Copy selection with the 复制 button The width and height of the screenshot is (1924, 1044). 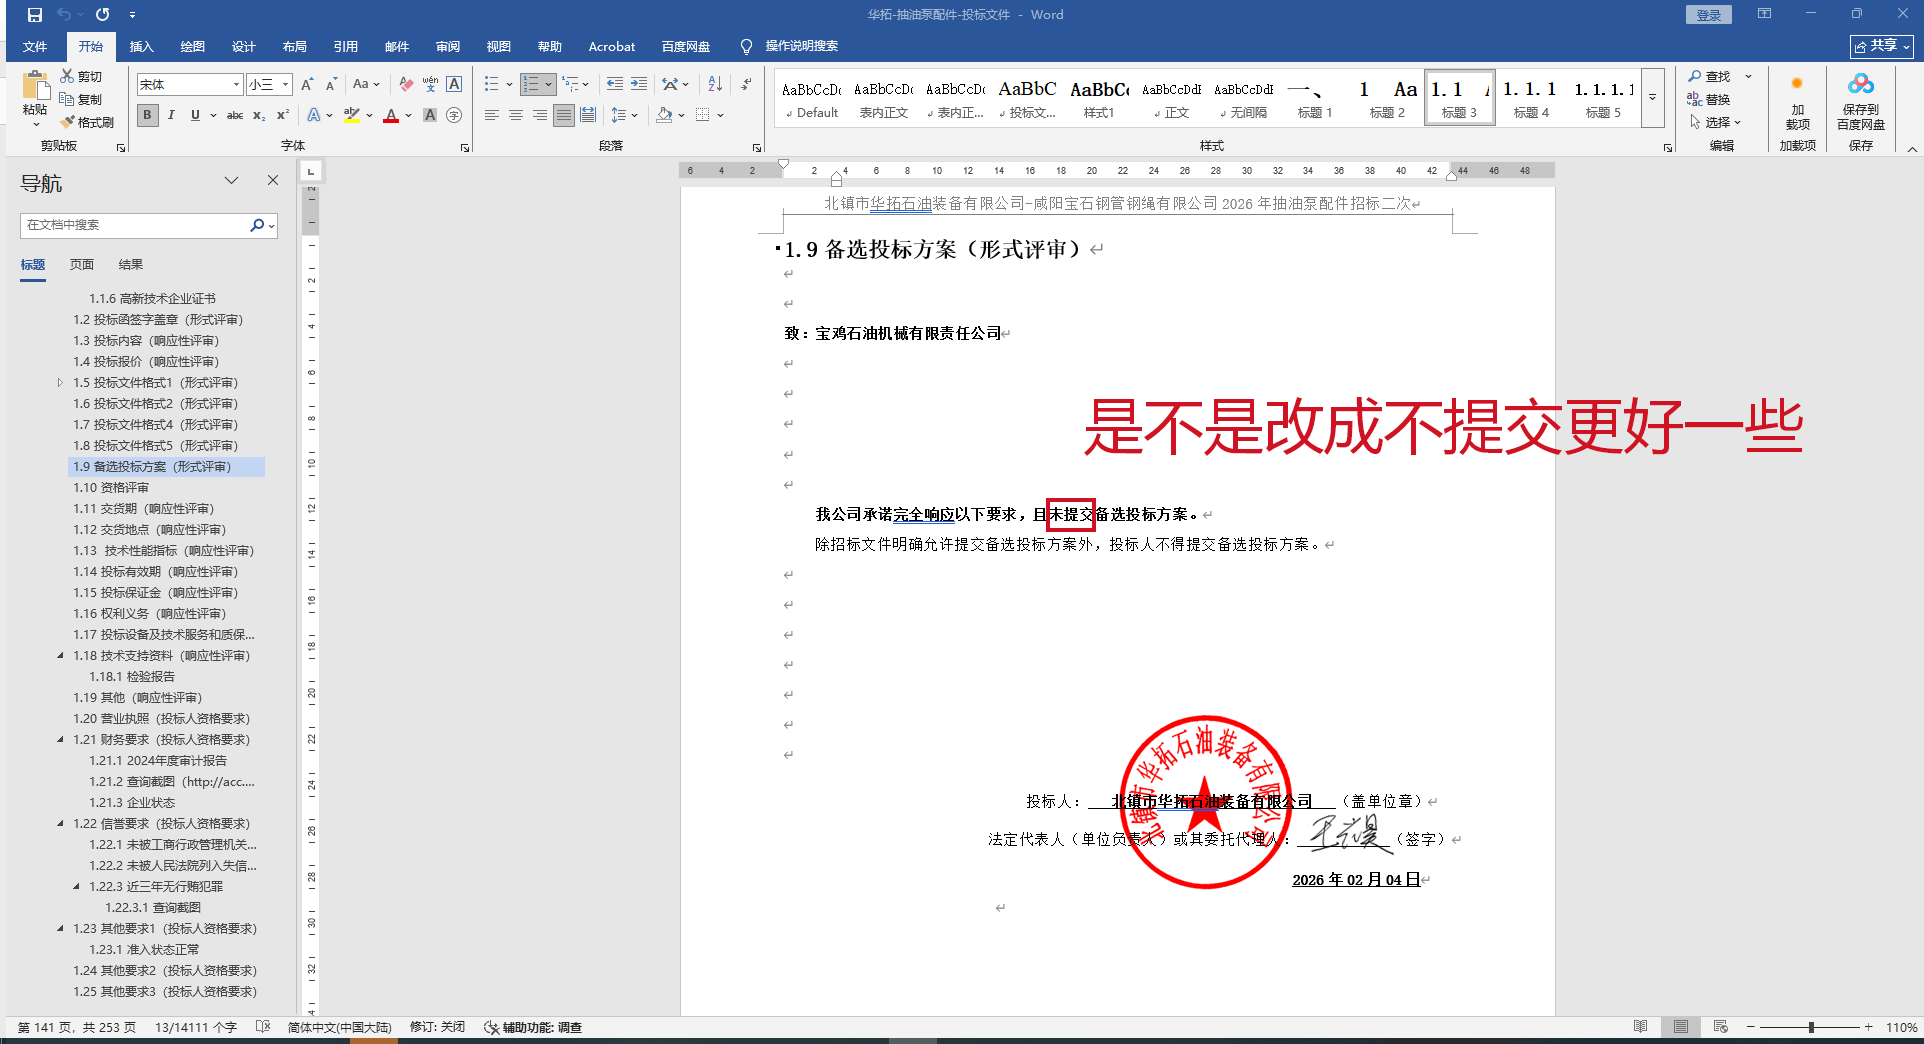coord(81,99)
